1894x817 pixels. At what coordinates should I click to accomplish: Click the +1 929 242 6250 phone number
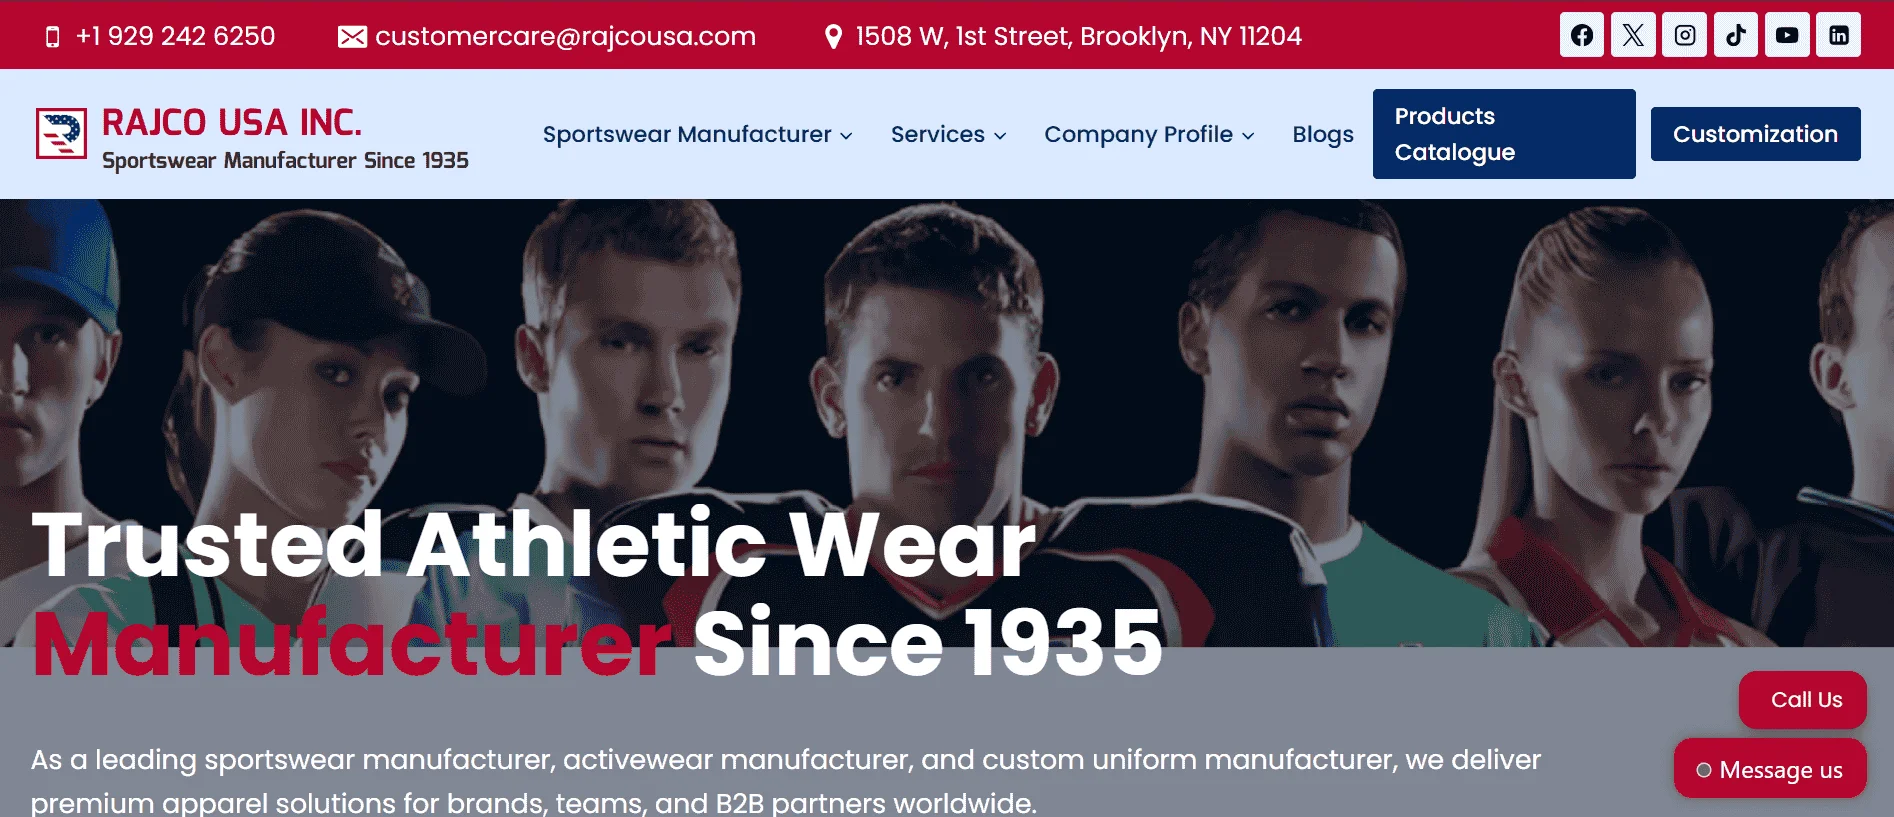coord(175,37)
